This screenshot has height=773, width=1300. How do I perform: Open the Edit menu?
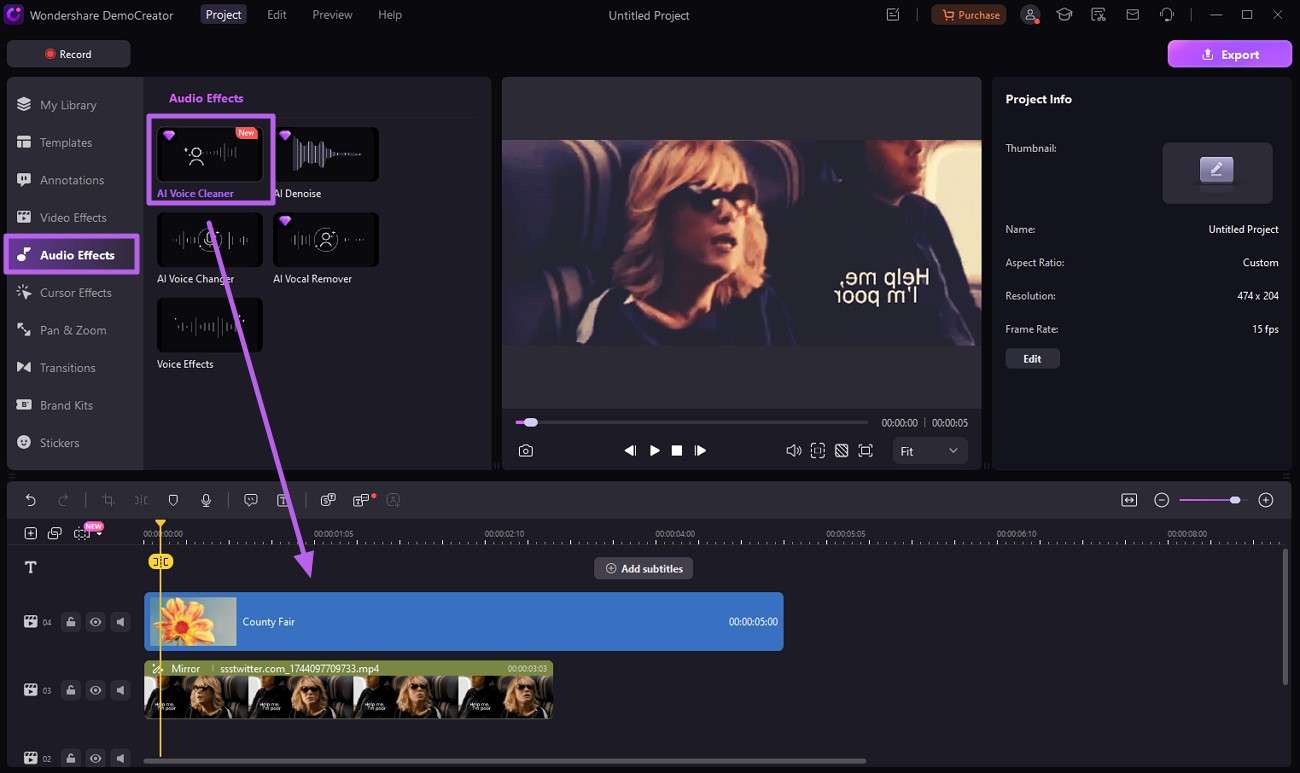pos(277,15)
